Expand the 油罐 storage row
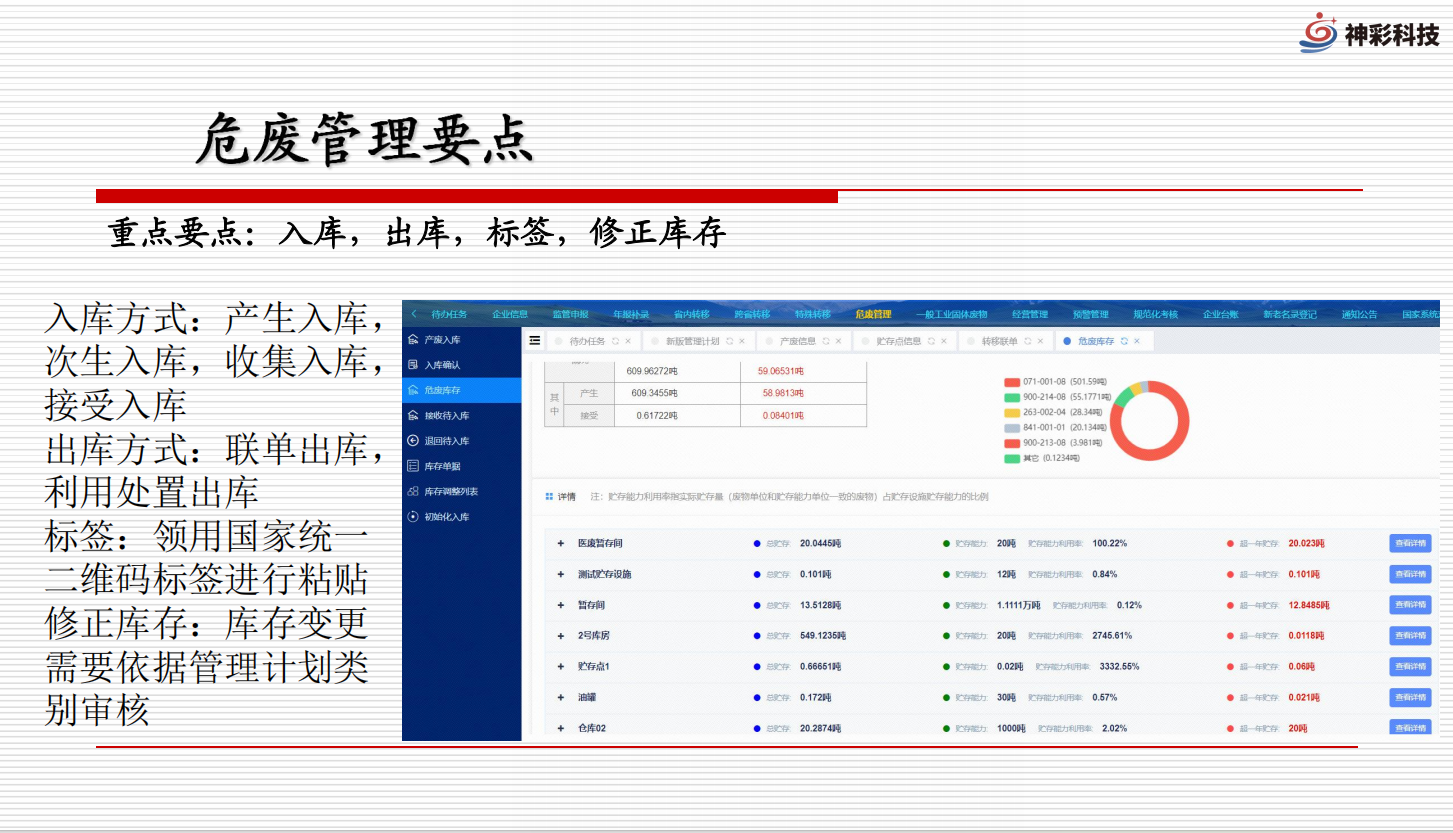Image resolution: width=1453 pixels, height=833 pixels. pyautogui.click(x=561, y=697)
